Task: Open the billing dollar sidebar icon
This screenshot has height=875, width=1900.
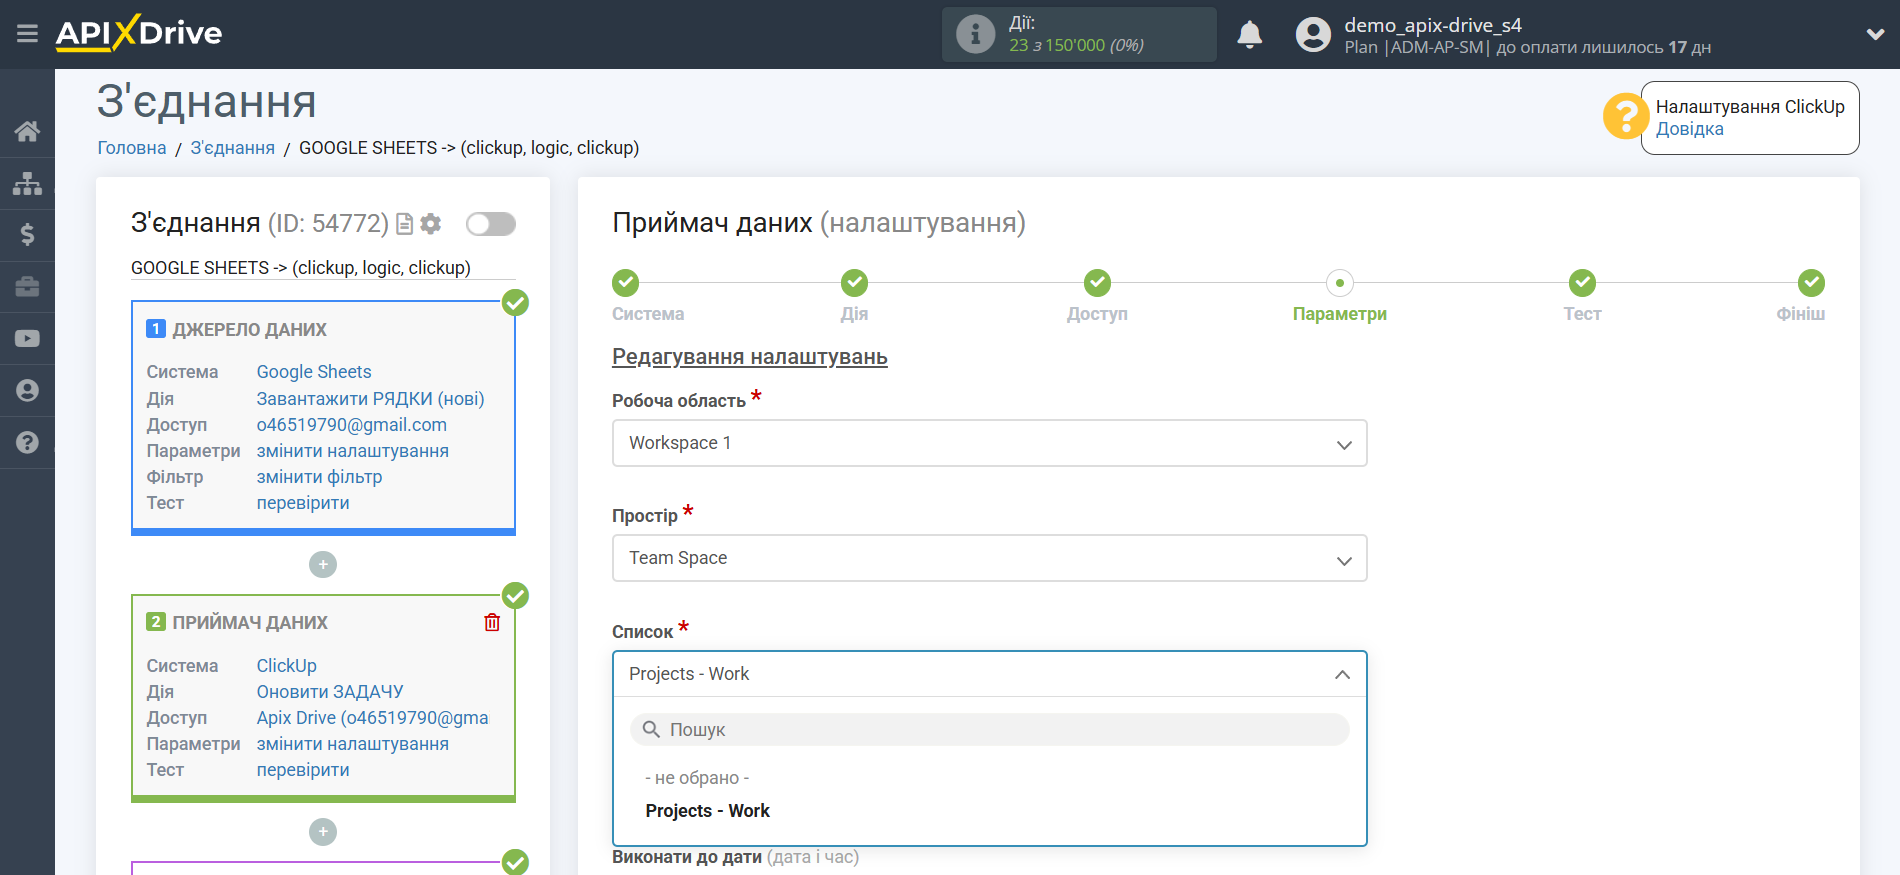Action: (27, 235)
